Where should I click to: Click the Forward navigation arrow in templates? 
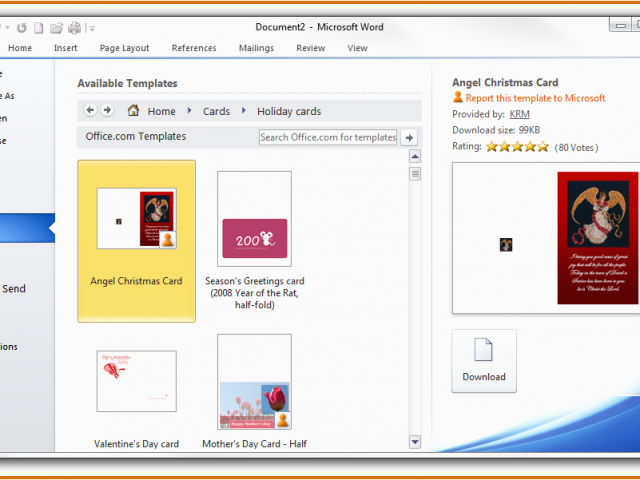tap(107, 110)
